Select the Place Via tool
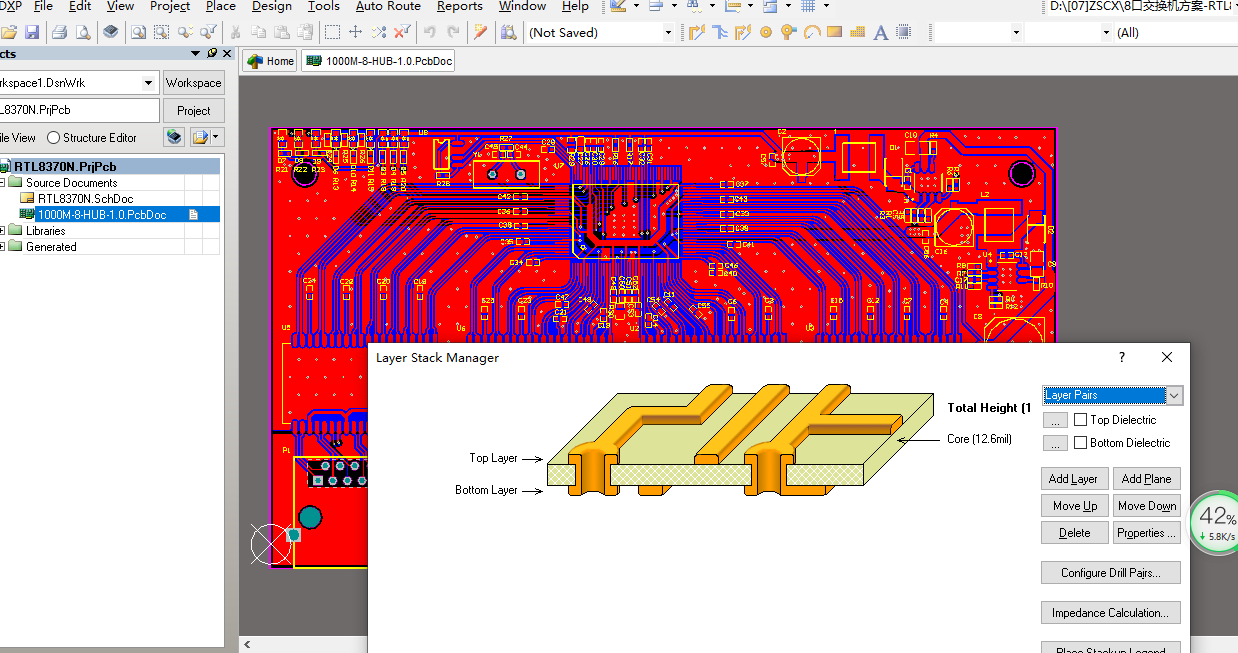The width and height of the screenshot is (1238, 653). click(x=789, y=32)
